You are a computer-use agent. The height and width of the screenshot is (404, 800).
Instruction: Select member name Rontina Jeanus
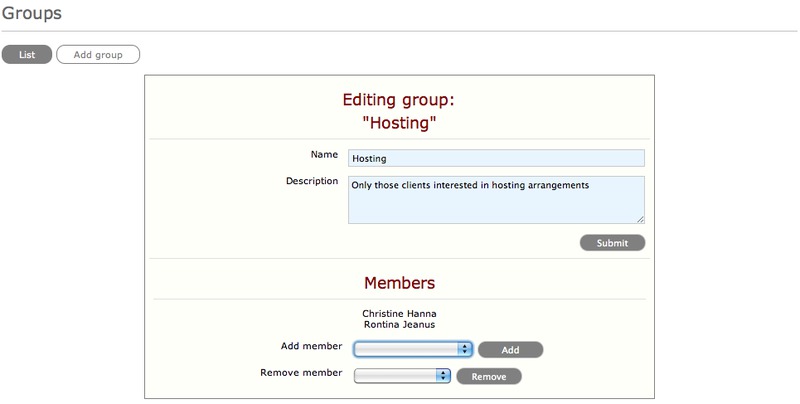pos(399,324)
